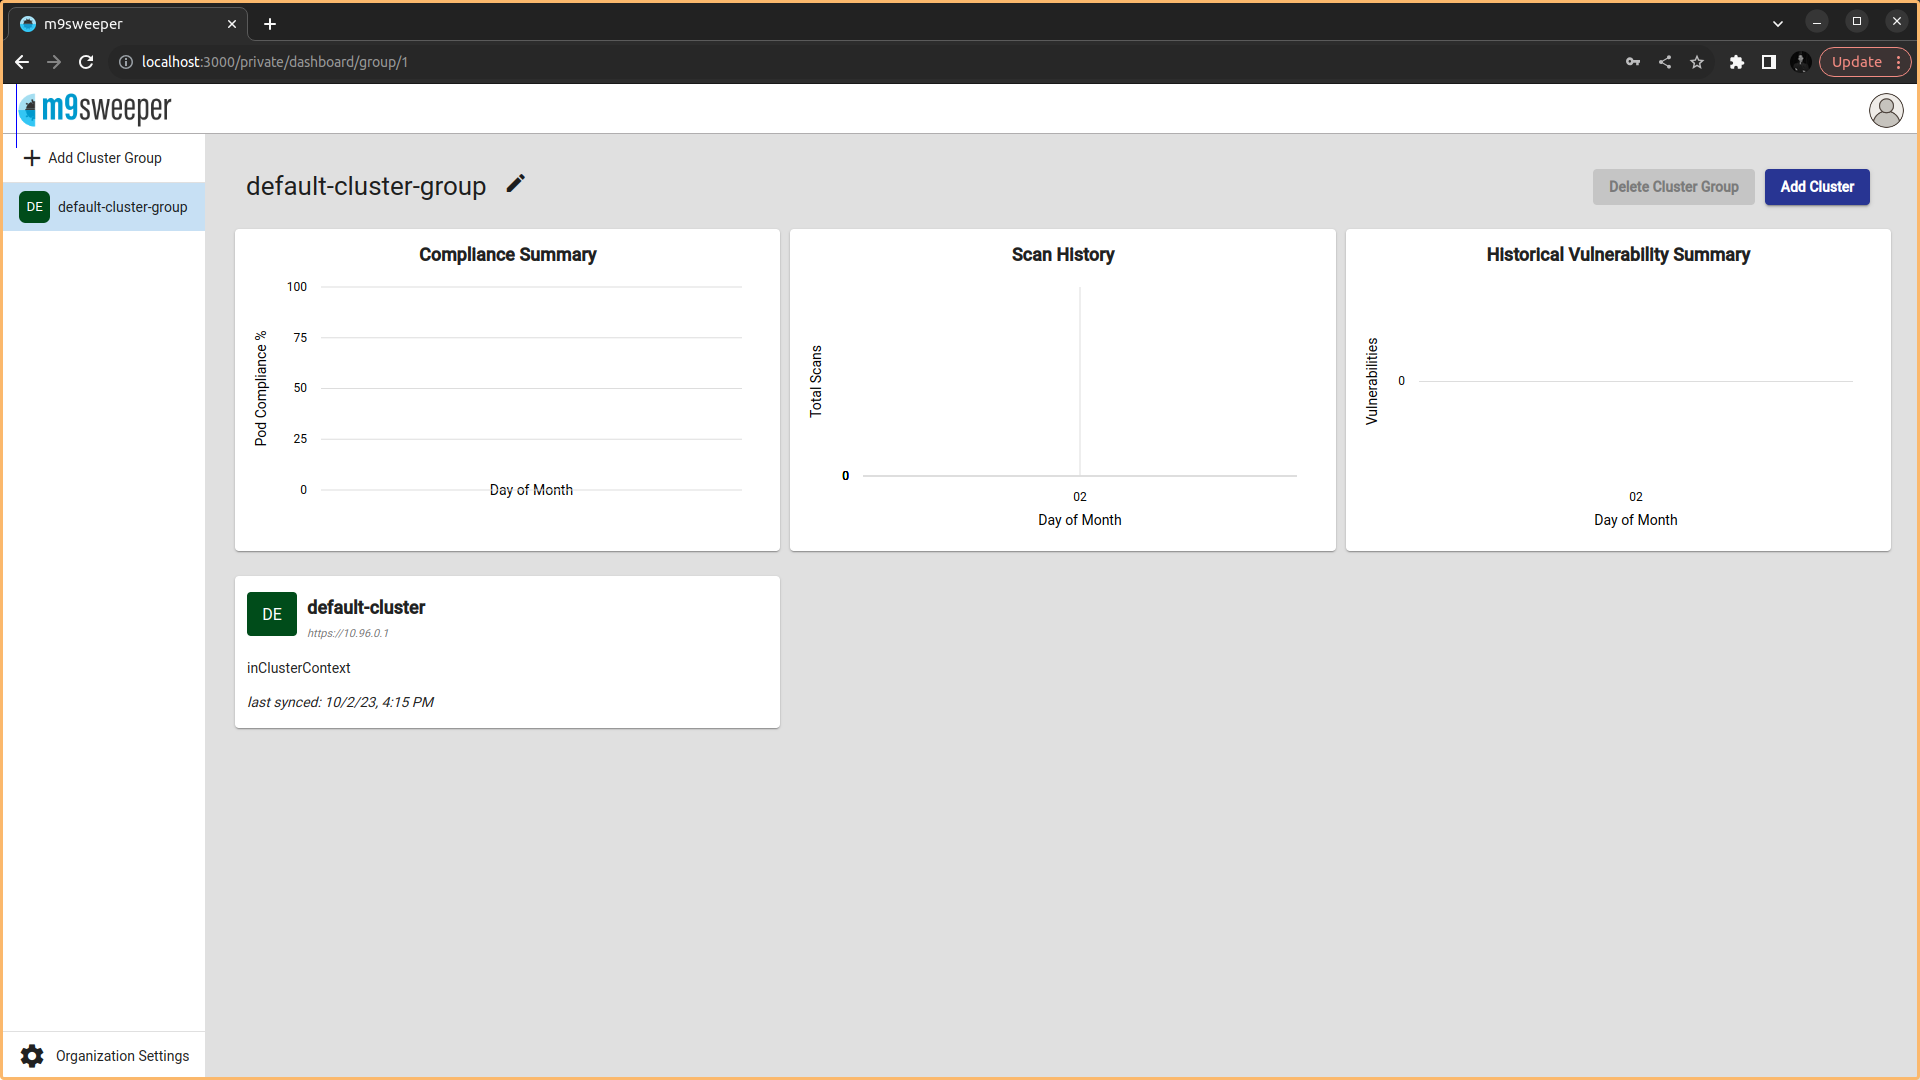The height and width of the screenshot is (1080, 1920).
Task: Open the user account avatar icon
Action: click(x=1885, y=110)
